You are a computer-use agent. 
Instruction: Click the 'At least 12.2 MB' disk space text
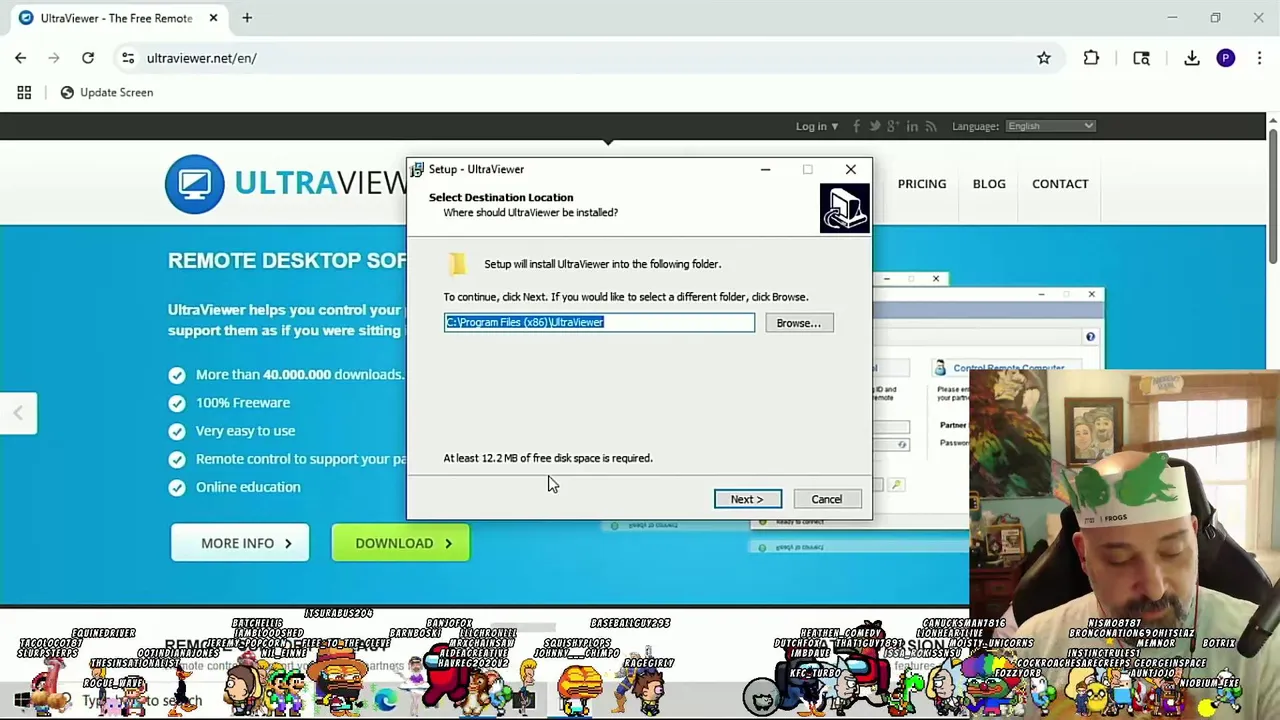(x=548, y=458)
